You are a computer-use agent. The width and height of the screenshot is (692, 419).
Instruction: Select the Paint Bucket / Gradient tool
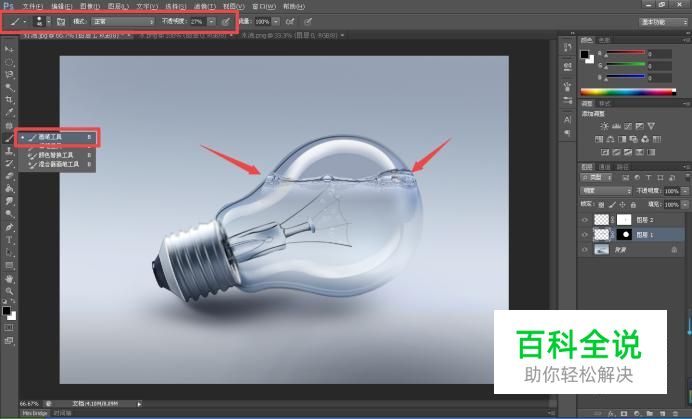(x=9, y=189)
